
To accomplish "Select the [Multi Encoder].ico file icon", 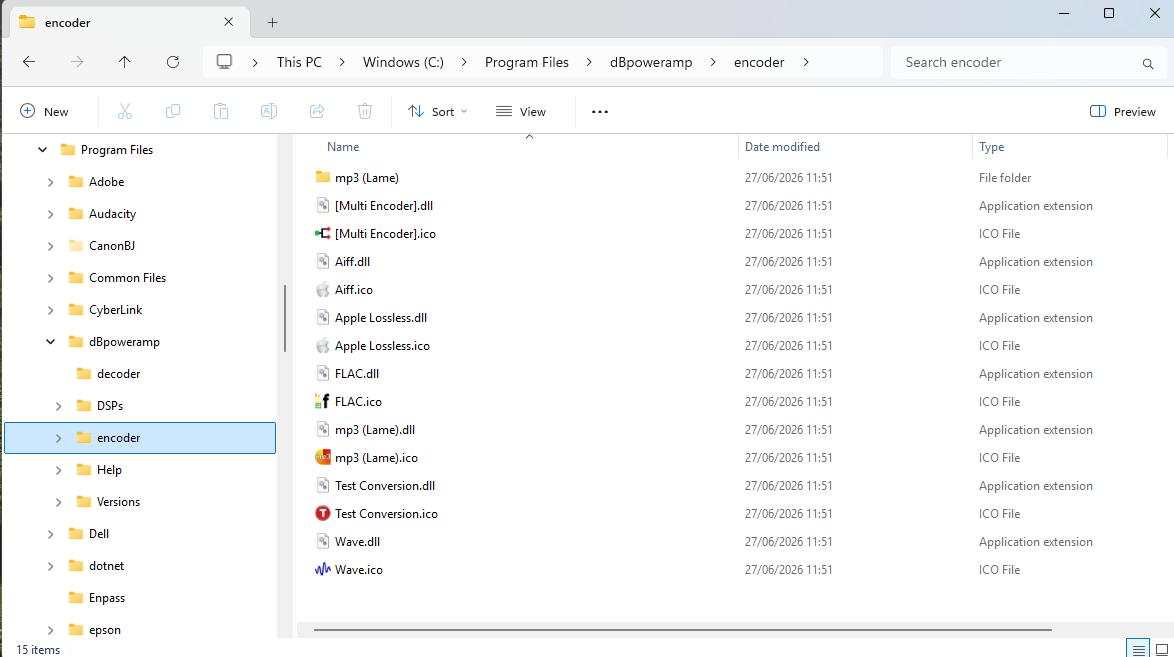I will [323, 234].
